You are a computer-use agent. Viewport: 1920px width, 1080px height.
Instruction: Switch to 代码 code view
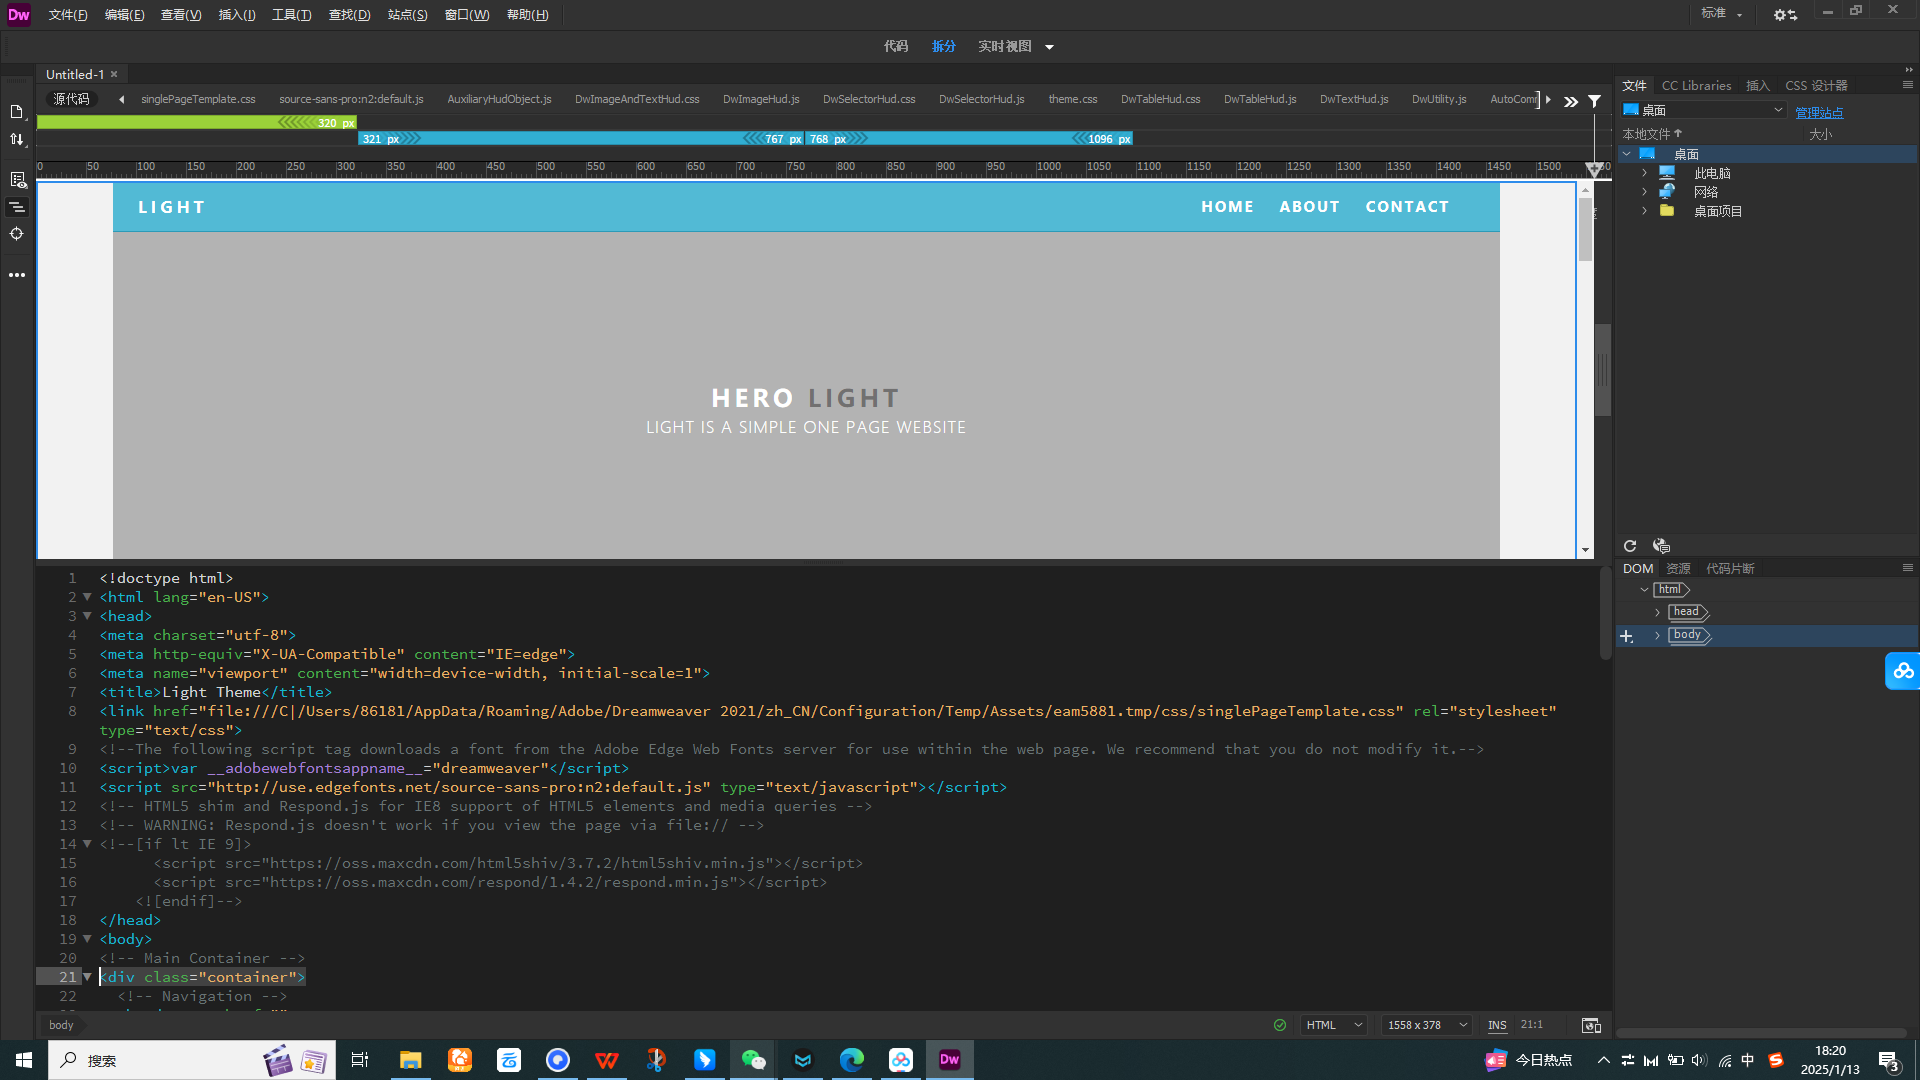896,47
